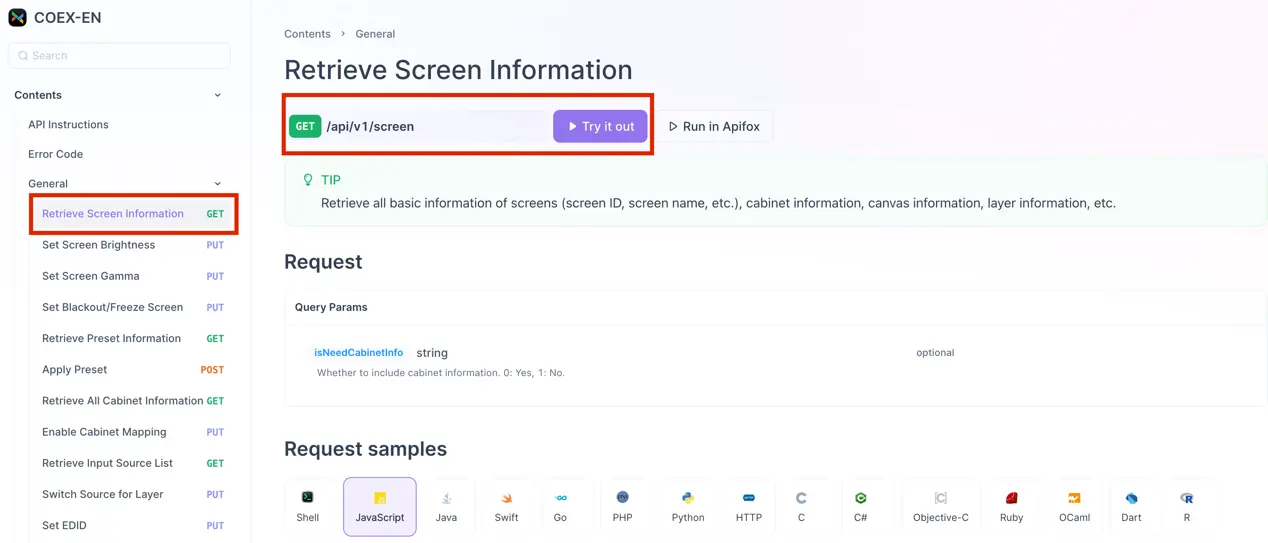The image size is (1268, 543).
Task: Click the COEX-EN logo icon
Action: click(17, 18)
